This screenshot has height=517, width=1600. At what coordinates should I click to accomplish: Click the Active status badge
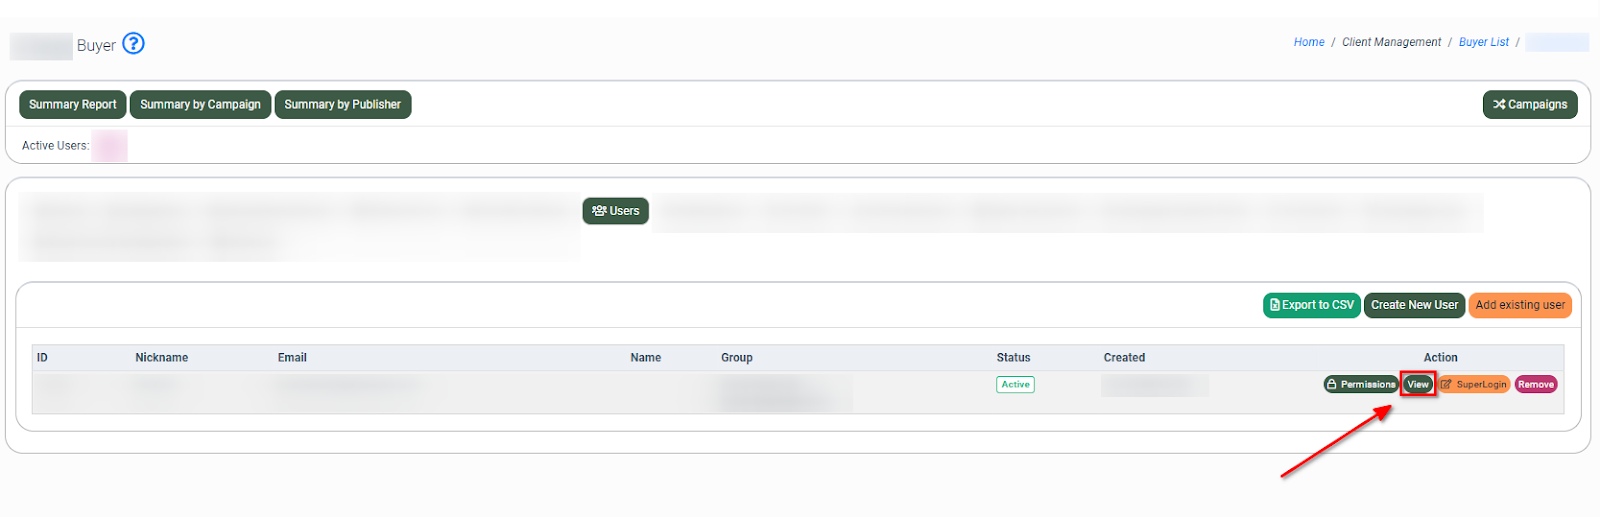1015,384
